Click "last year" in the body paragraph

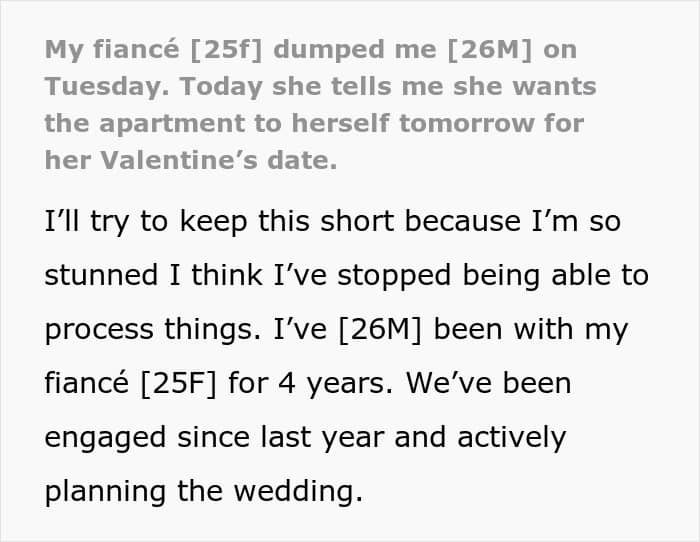tap(322, 438)
